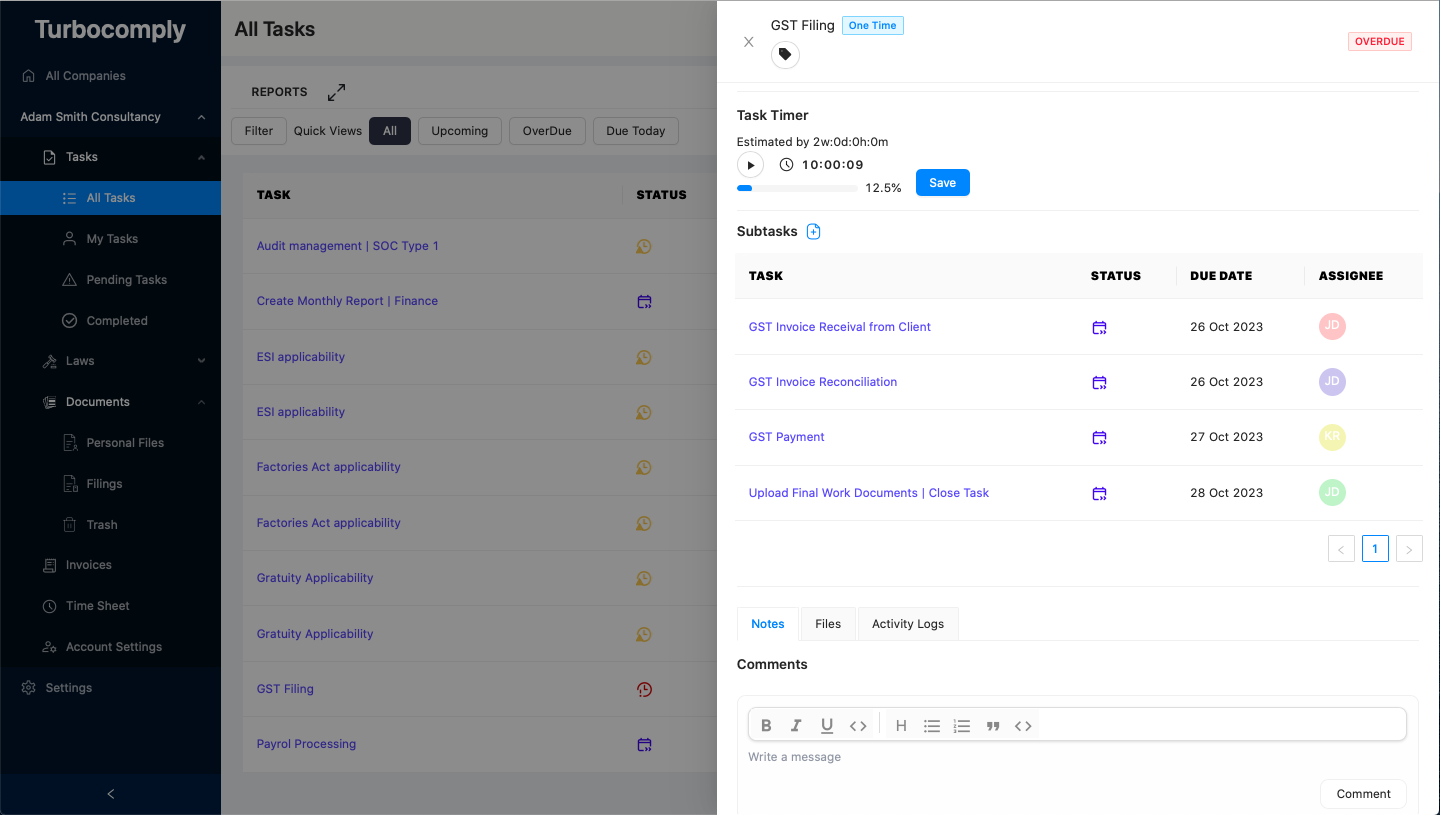The image size is (1440, 815).
Task: Click the overdue clock icon beside GST Filing row
Action: click(x=644, y=689)
